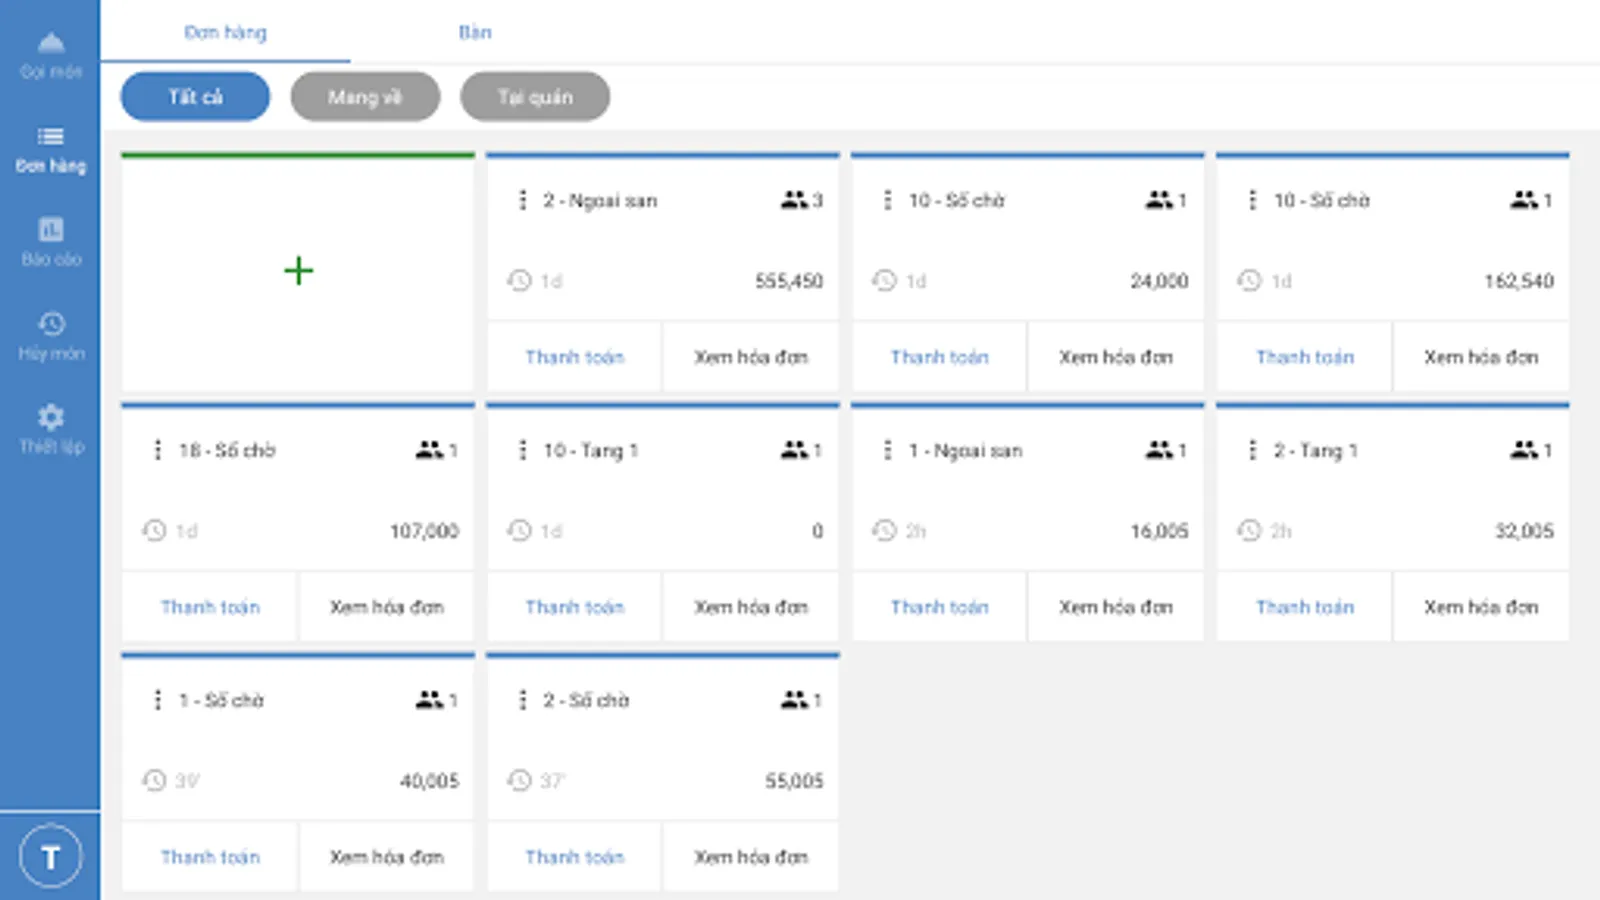Open the Thiết lập gear icon
This screenshot has height=900, width=1600.
(x=51, y=417)
